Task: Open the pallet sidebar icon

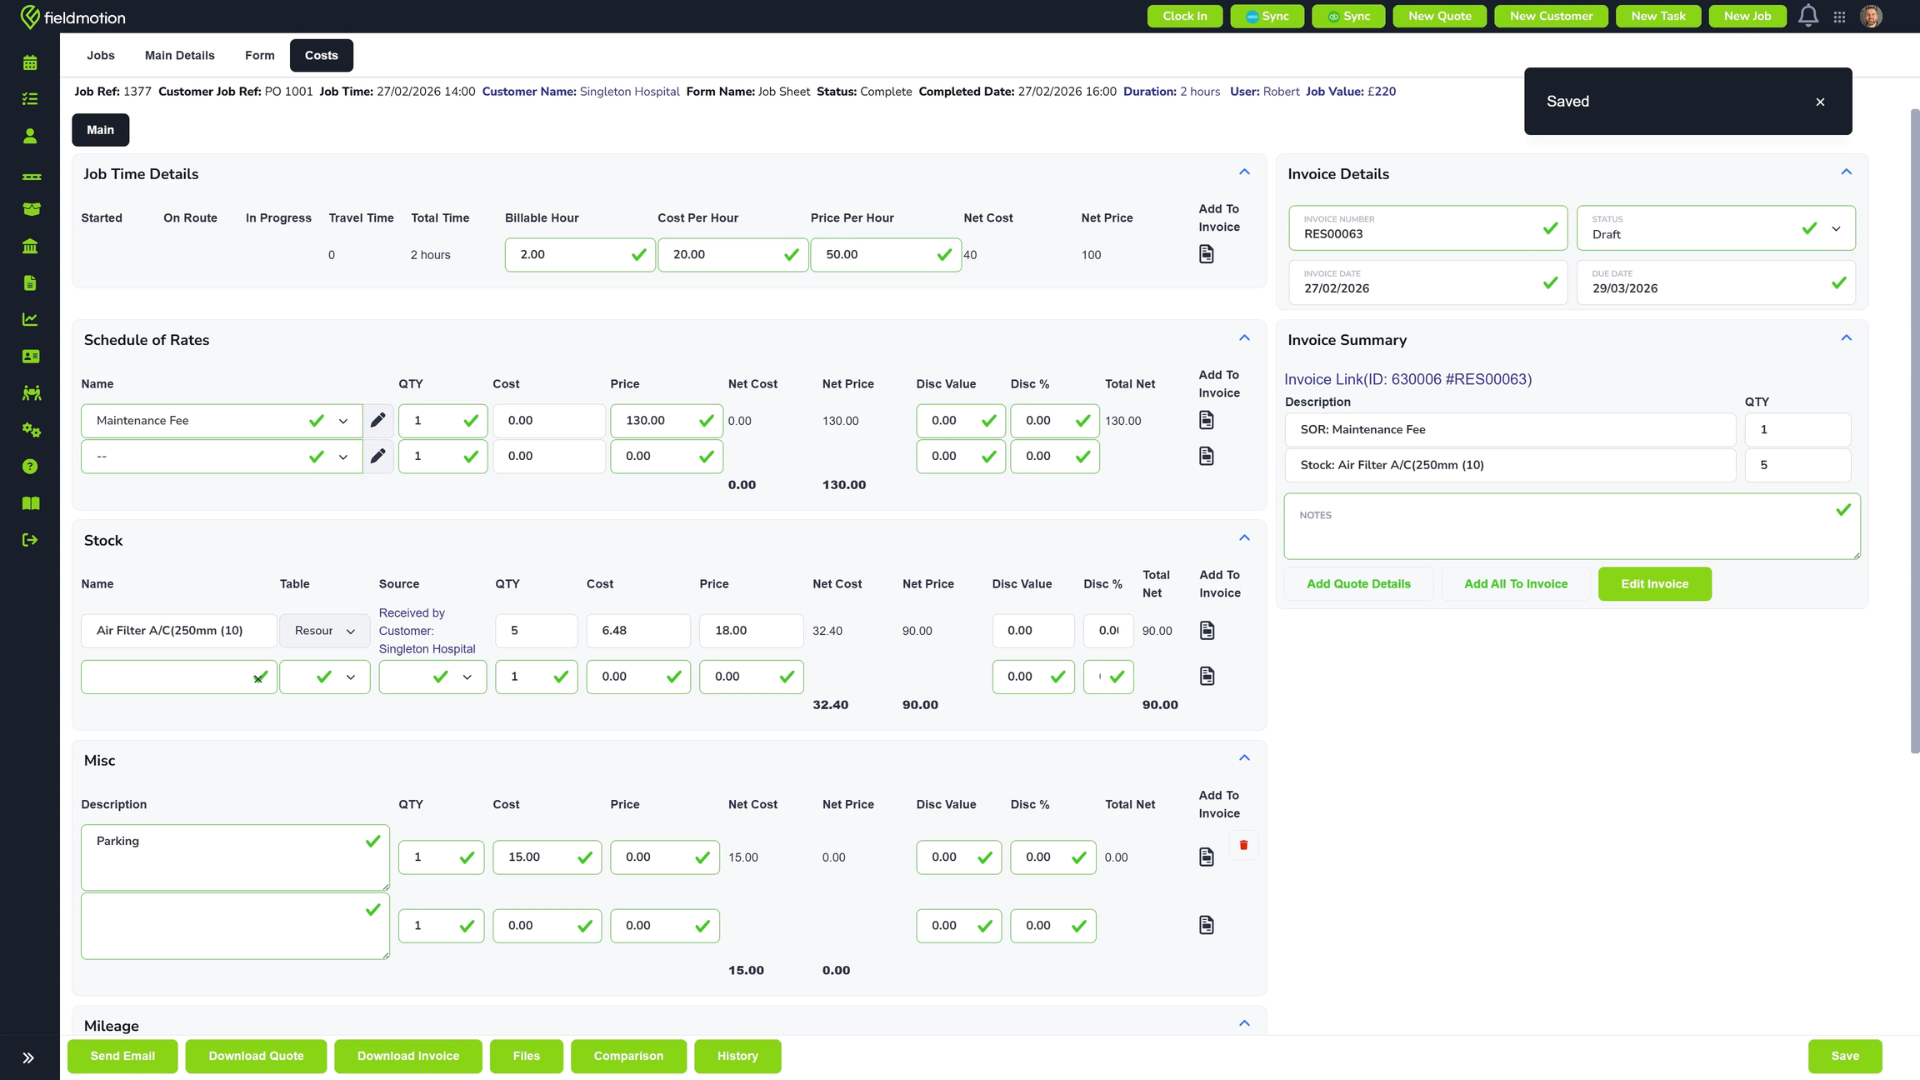Action: coord(31,176)
